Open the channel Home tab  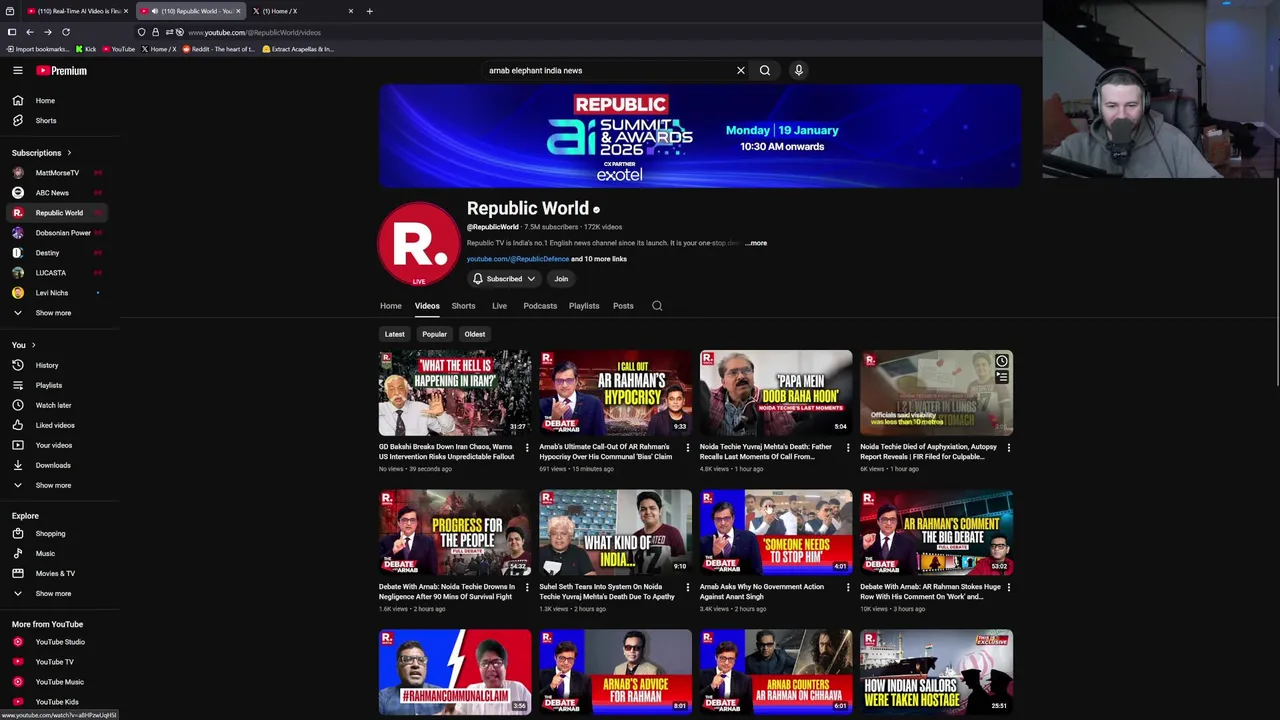(x=391, y=306)
